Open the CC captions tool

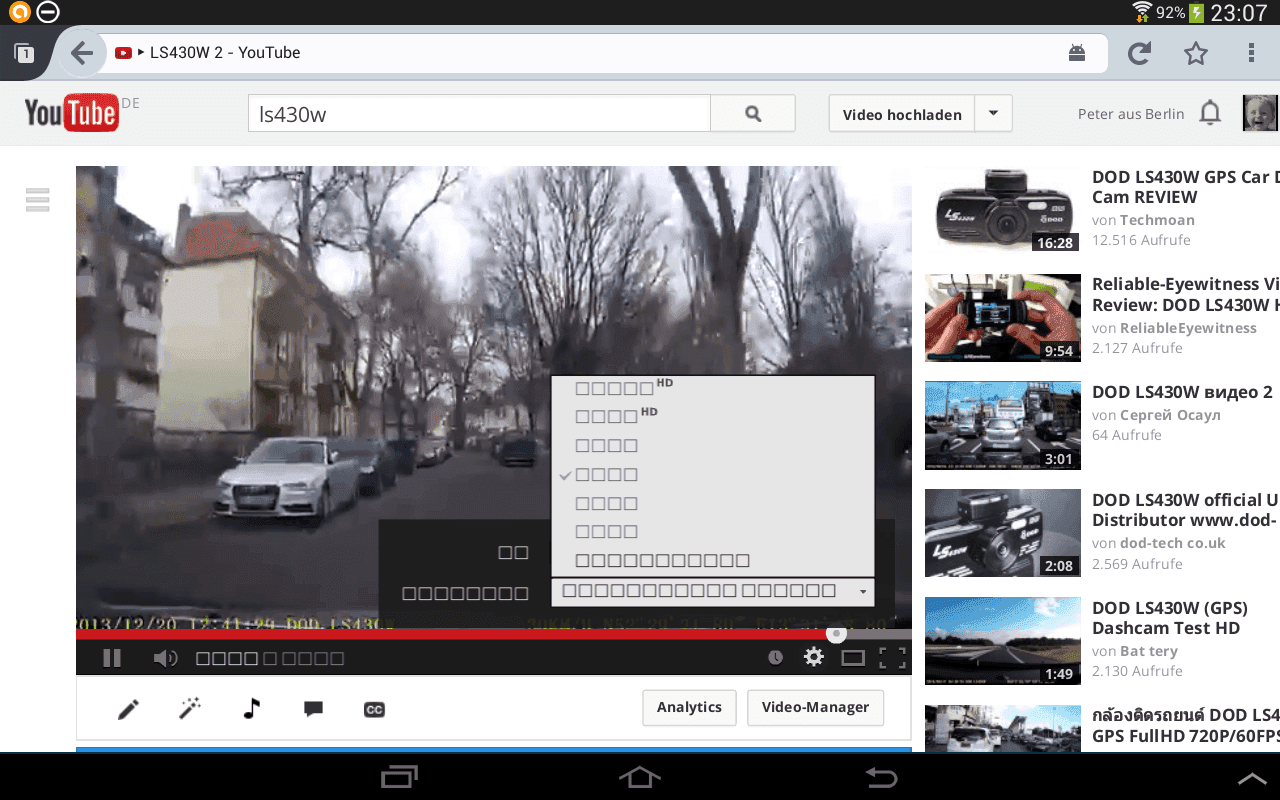coord(374,710)
